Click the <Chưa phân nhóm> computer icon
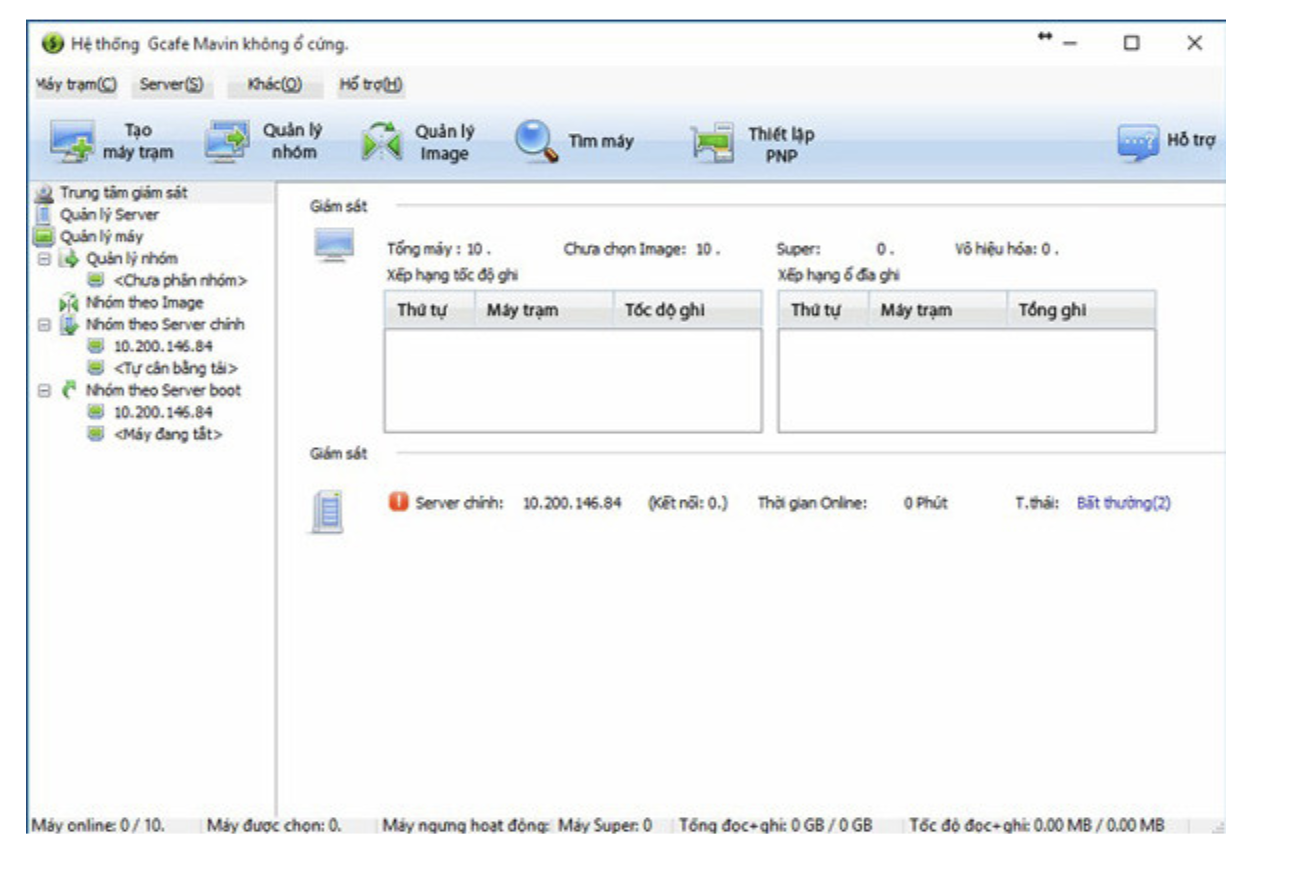The height and width of the screenshot is (870, 1310). point(96,280)
